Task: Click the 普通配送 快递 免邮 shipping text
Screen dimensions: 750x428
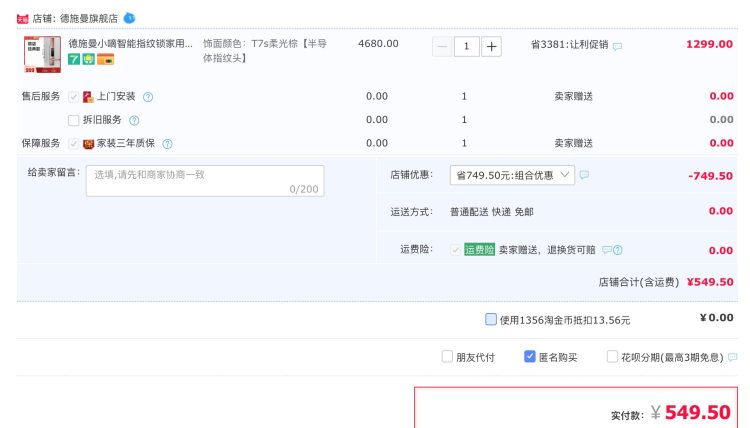Action: point(492,212)
